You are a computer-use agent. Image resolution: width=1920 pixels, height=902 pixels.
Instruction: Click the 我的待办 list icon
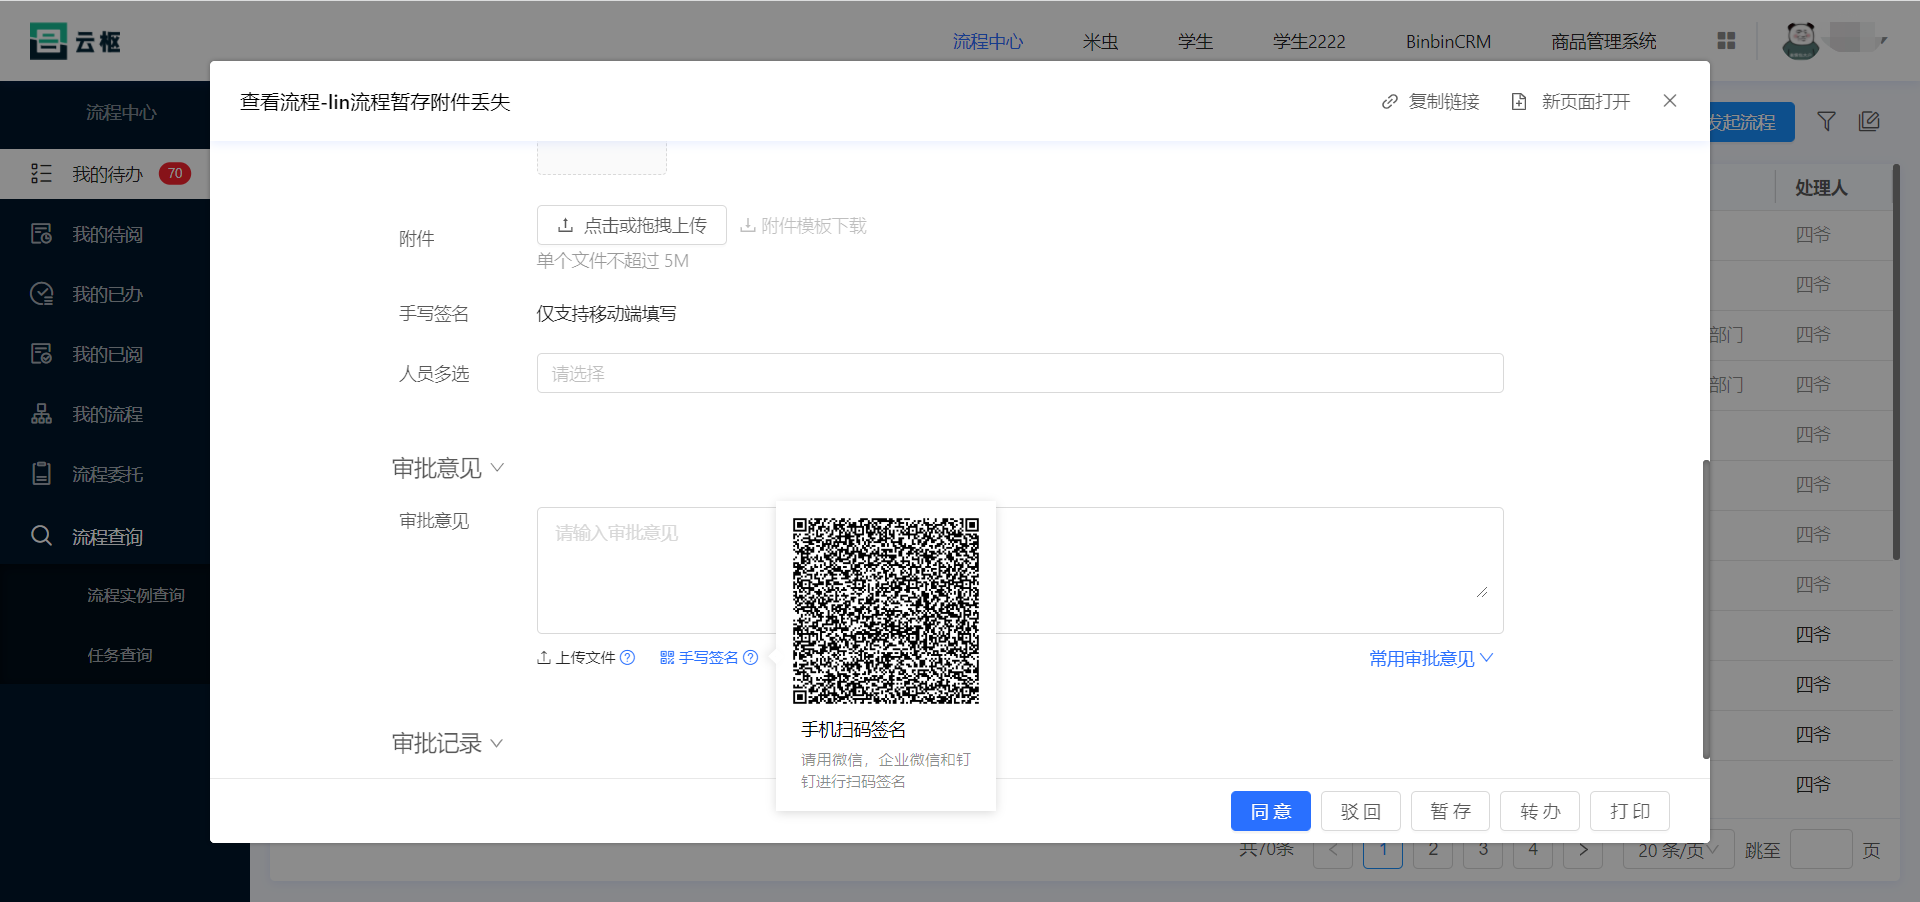click(41, 174)
